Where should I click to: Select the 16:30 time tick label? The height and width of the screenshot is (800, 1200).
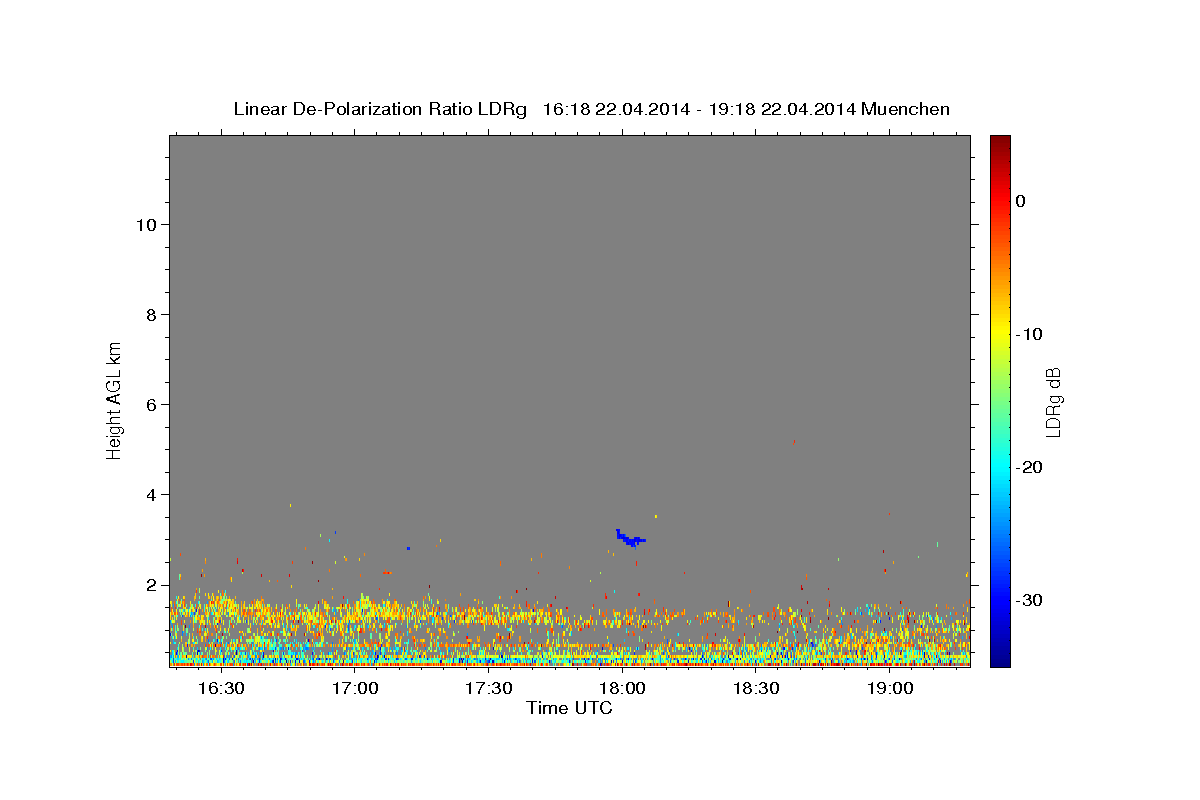[x=221, y=689]
